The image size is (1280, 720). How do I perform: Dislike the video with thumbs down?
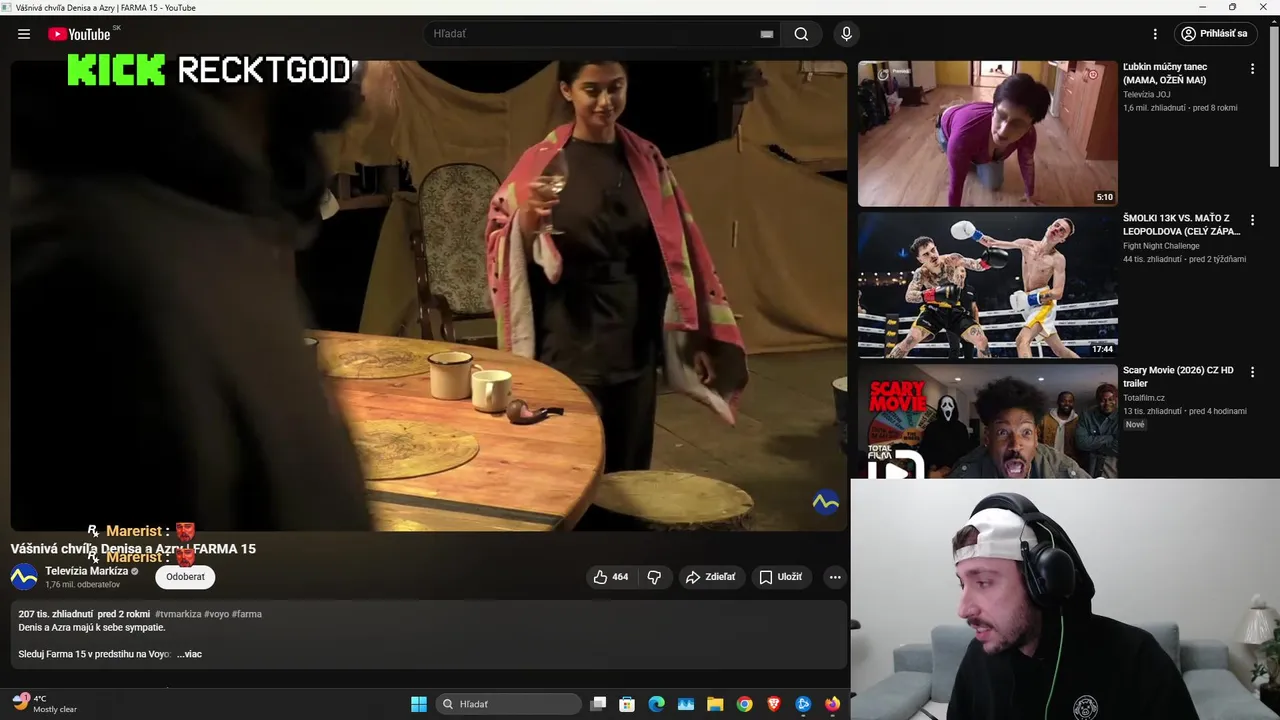tap(654, 577)
